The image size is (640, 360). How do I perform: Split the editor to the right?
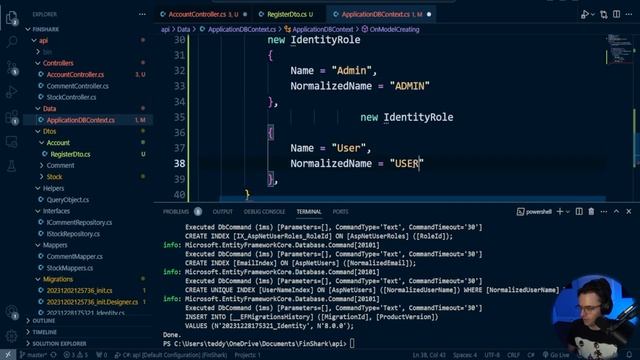click(616, 14)
